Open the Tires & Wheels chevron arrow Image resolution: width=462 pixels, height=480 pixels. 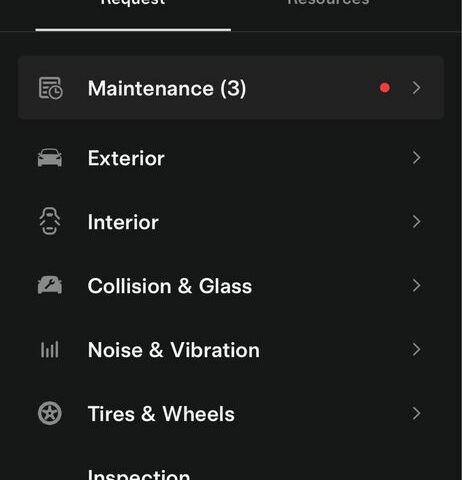pyautogui.click(x=416, y=414)
